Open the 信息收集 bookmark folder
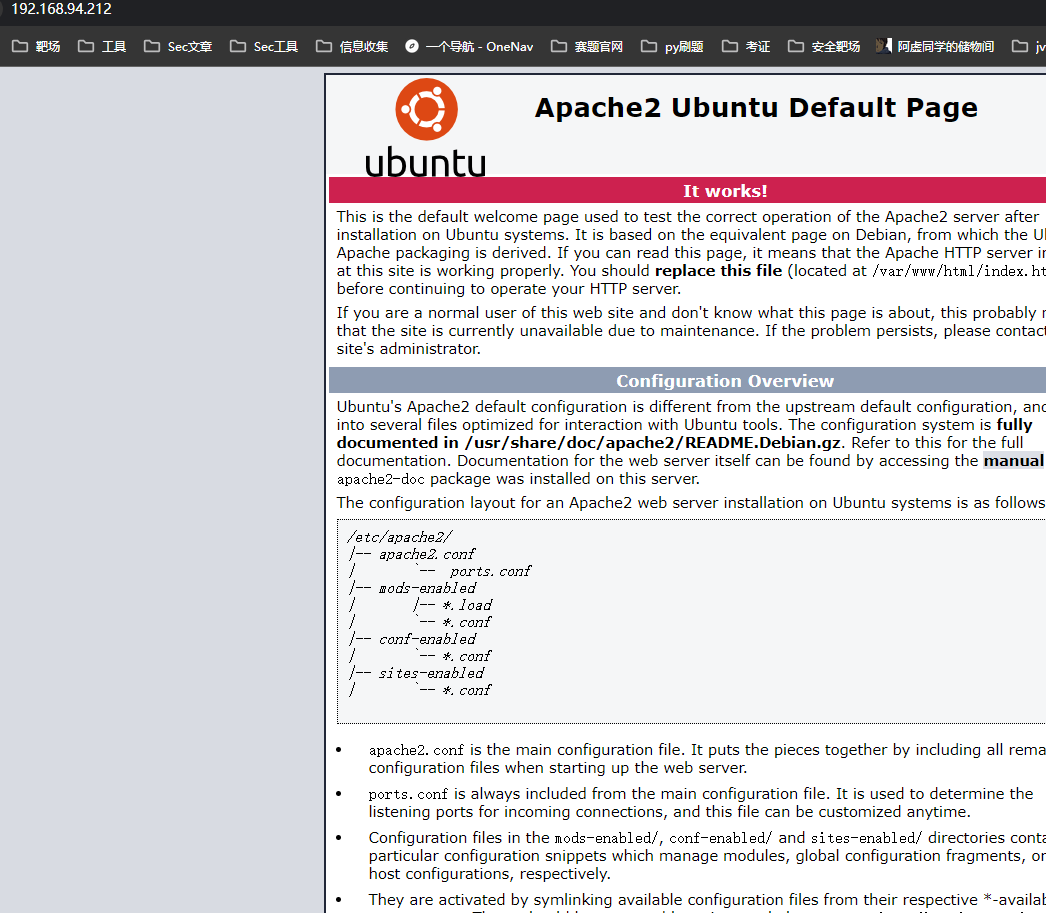Screen dimensions: 1046x913 point(352,46)
